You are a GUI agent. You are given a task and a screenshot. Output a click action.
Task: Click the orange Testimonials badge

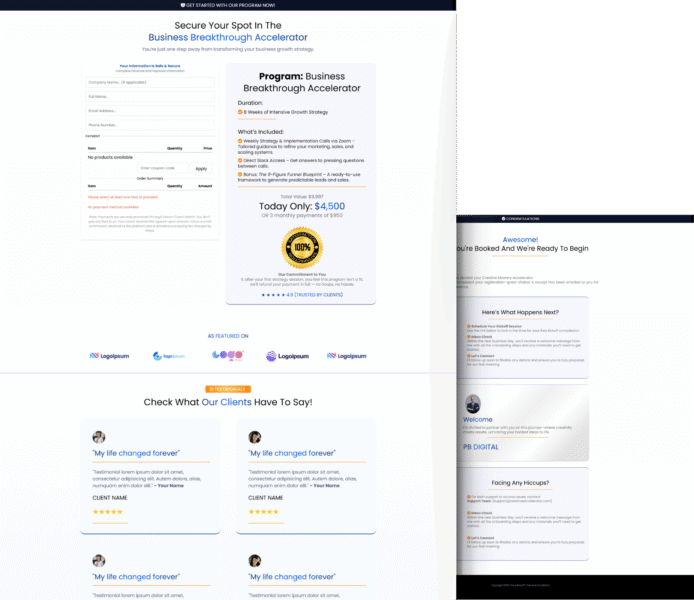228,389
